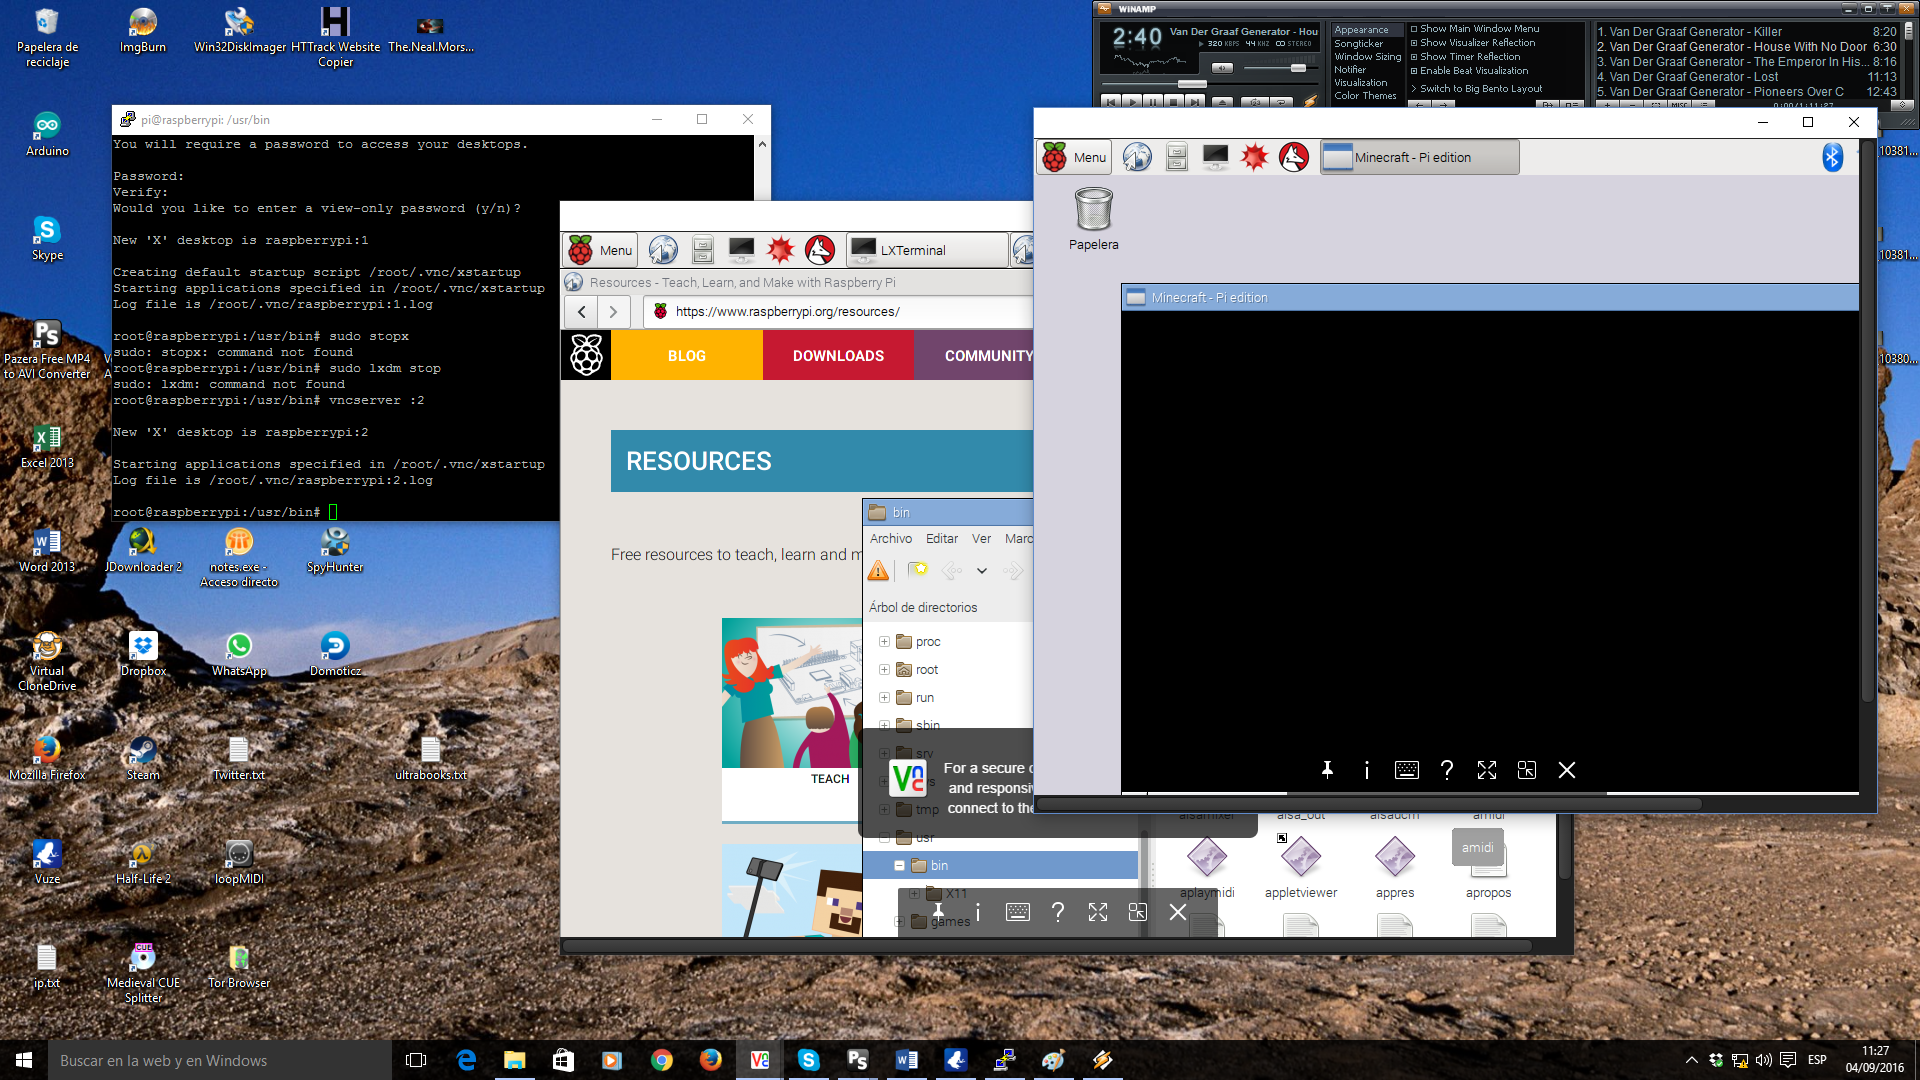
Task: Click new folder icon in bin file manager
Action: click(x=917, y=571)
